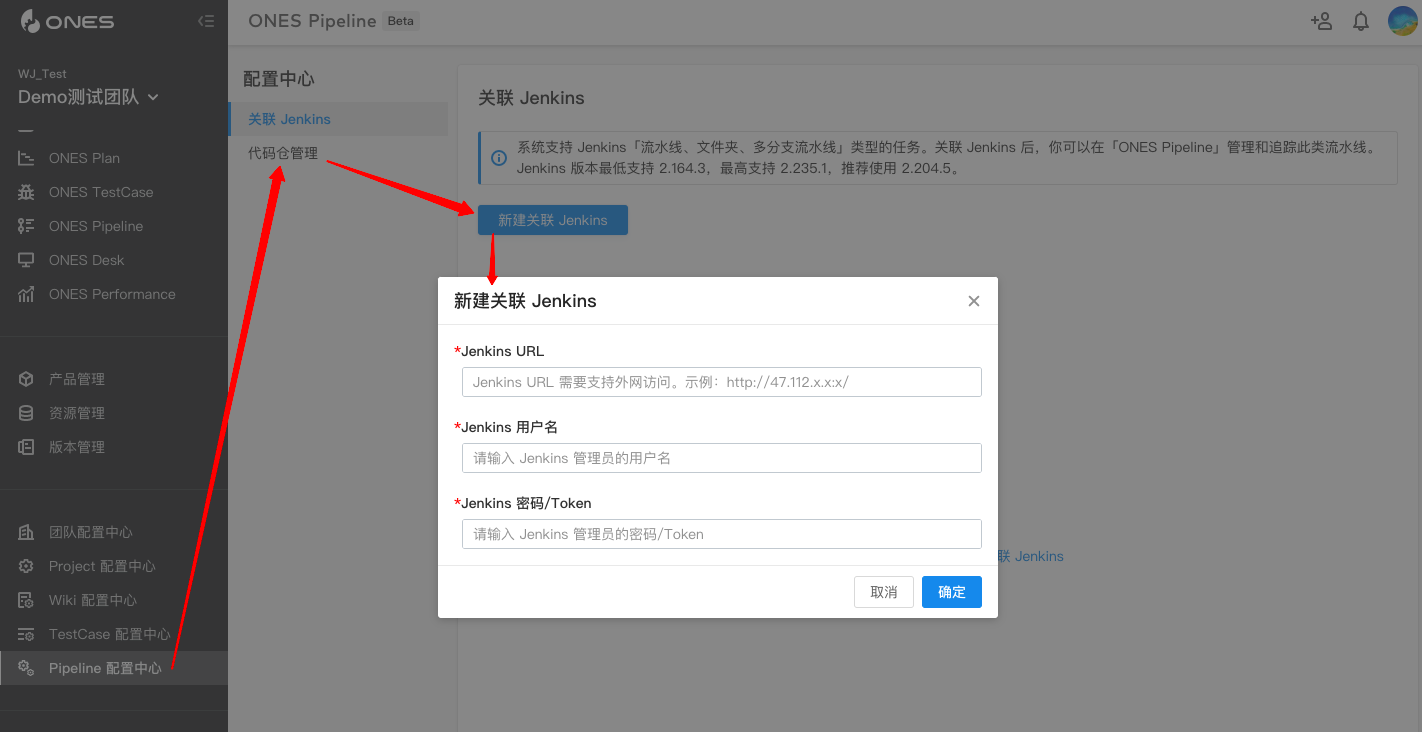Expand the Demo测试团队 team switcher
The height and width of the screenshot is (732, 1422).
(88, 97)
